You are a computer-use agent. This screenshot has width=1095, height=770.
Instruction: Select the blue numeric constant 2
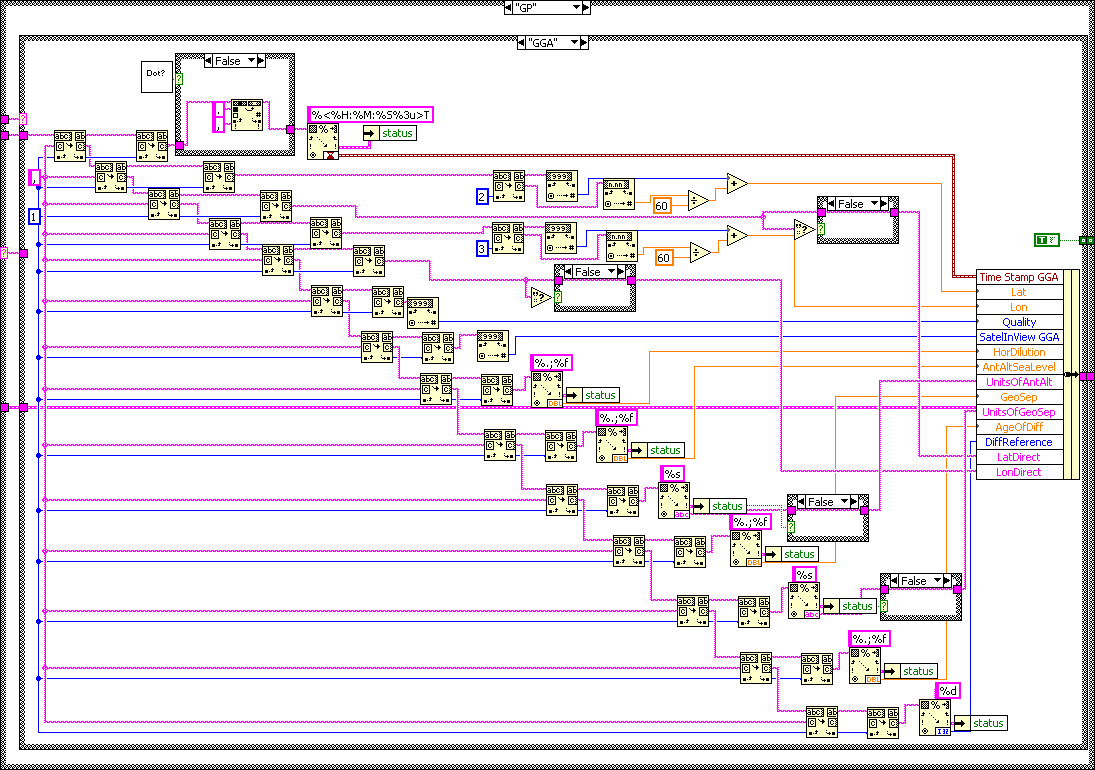tap(482, 197)
